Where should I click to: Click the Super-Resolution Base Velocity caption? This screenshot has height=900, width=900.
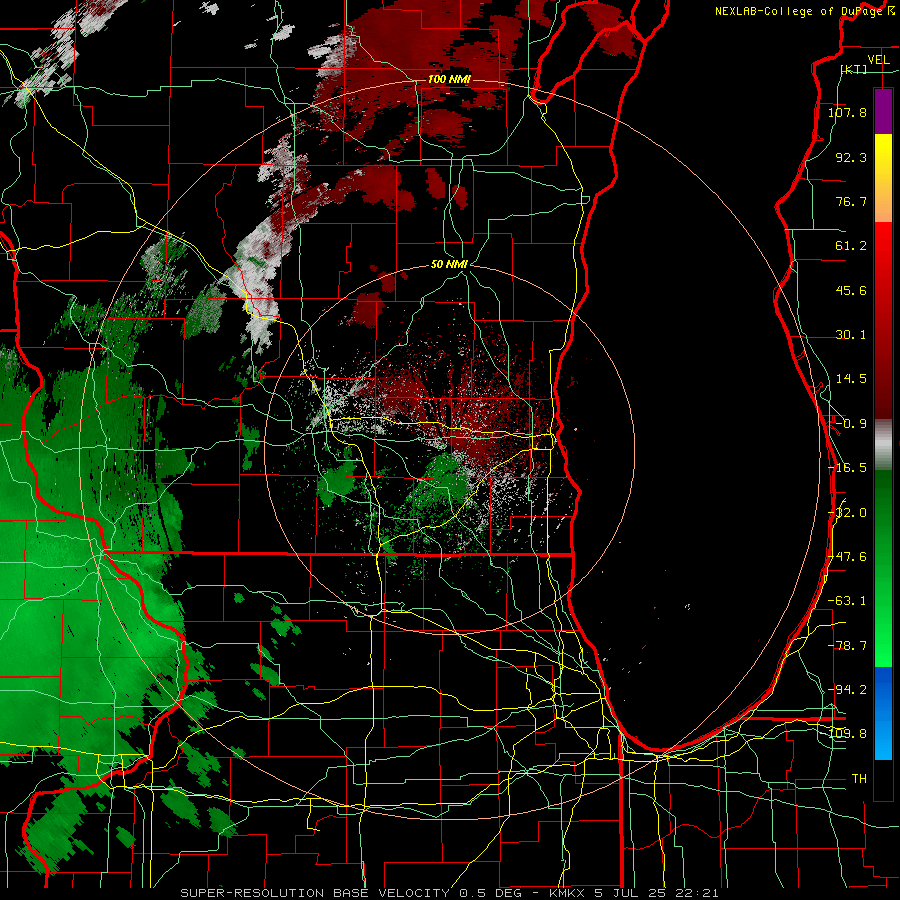449,893
